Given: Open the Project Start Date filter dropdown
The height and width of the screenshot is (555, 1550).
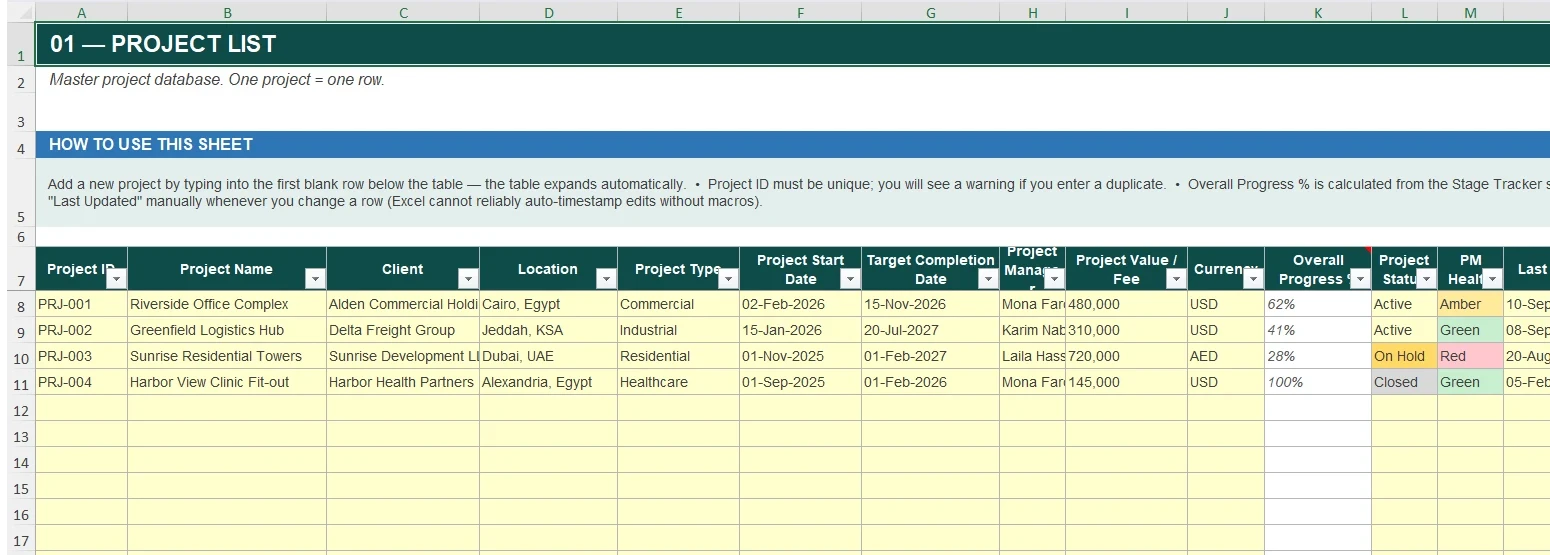Looking at the screenshot, I should (850, 279).
